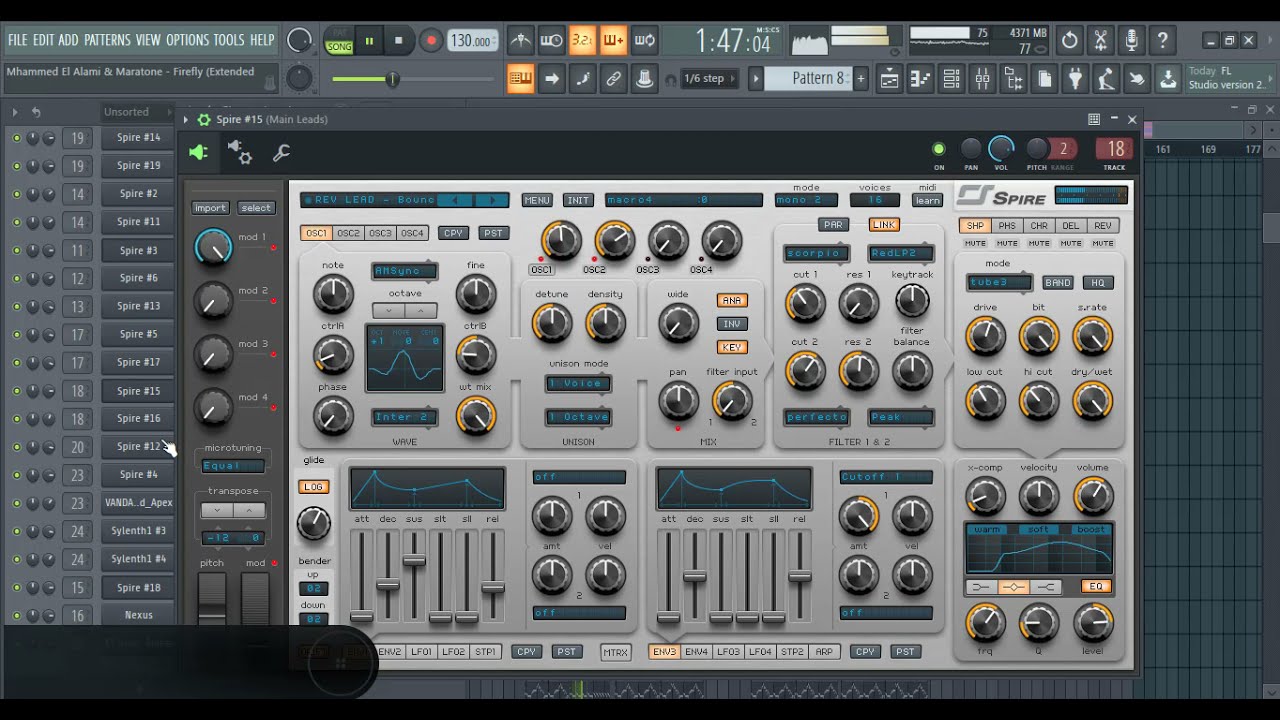1280x720 pixels.
Task: Open the plugin picker plug icon
Action: [1075, 79]
